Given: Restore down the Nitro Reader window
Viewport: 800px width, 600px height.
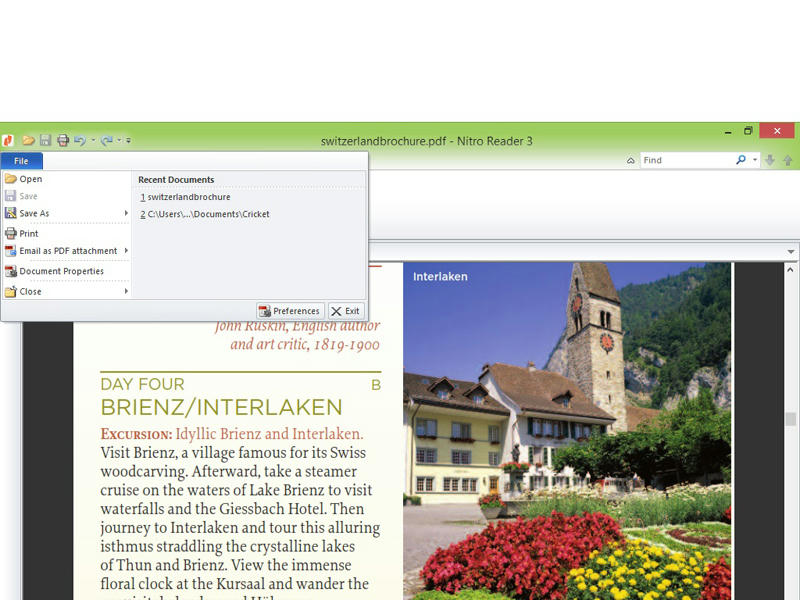Looking at the screenshot, I should click(748, 131).
